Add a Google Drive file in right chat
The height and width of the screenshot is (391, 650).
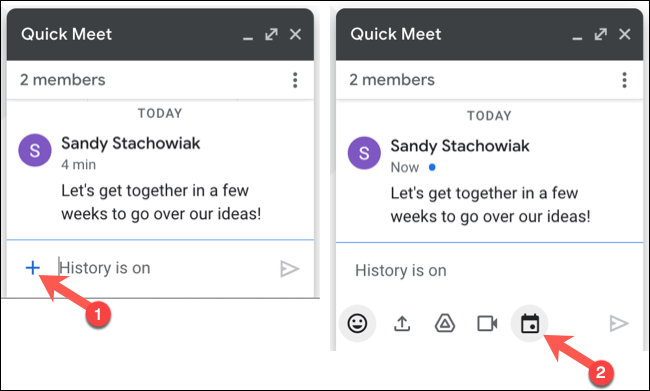445,323
